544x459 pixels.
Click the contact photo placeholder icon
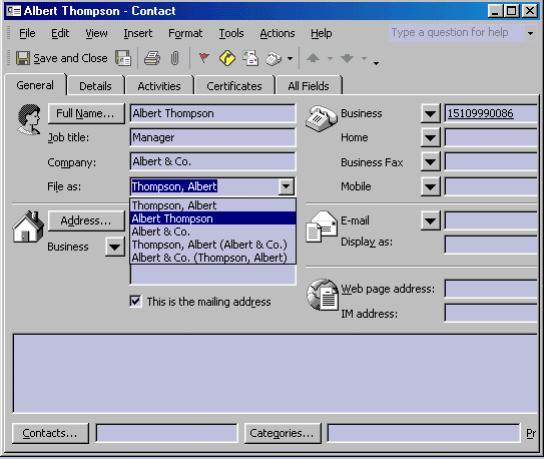[29, 119]
